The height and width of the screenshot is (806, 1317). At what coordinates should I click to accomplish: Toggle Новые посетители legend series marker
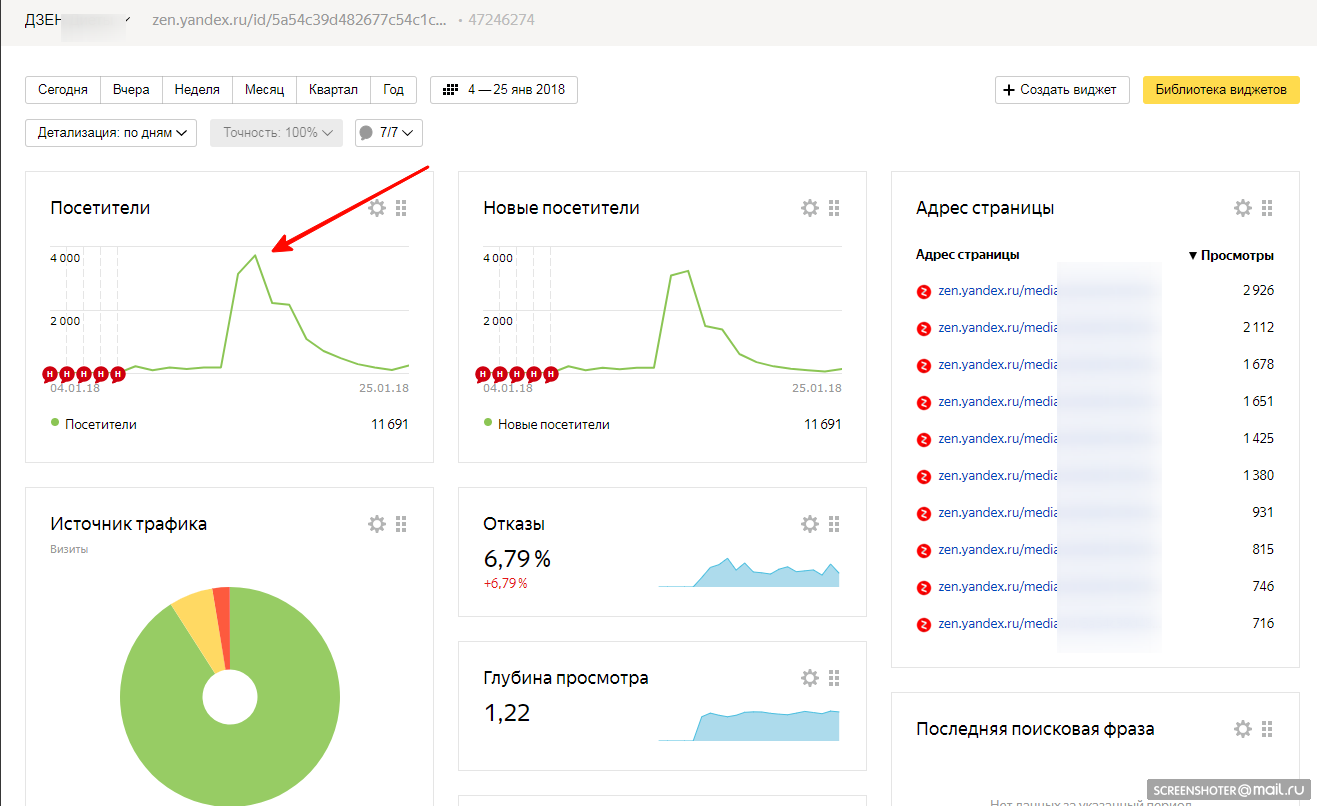[x=488, y=423]
